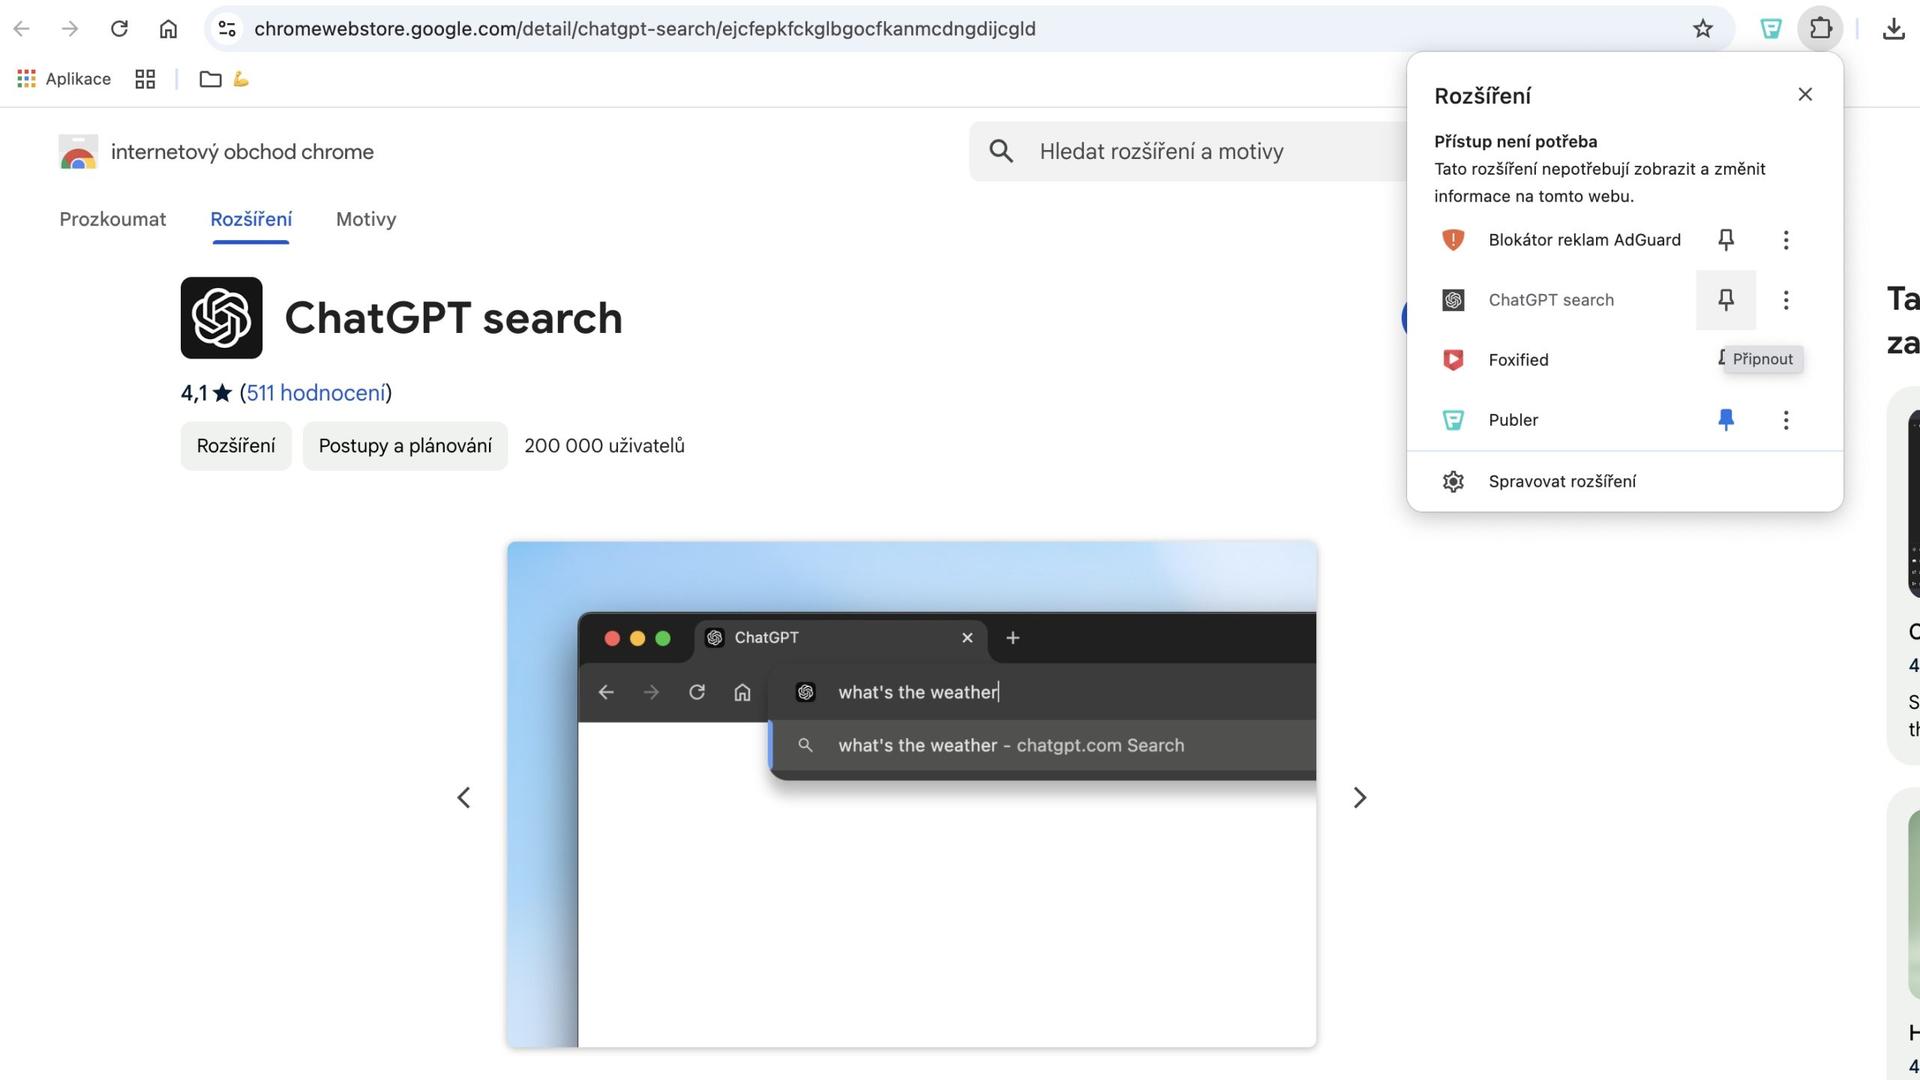Viewport: 1920px width, 1080px height.
Task: Open the Aplikace apps shortcut
Action: 64,79
